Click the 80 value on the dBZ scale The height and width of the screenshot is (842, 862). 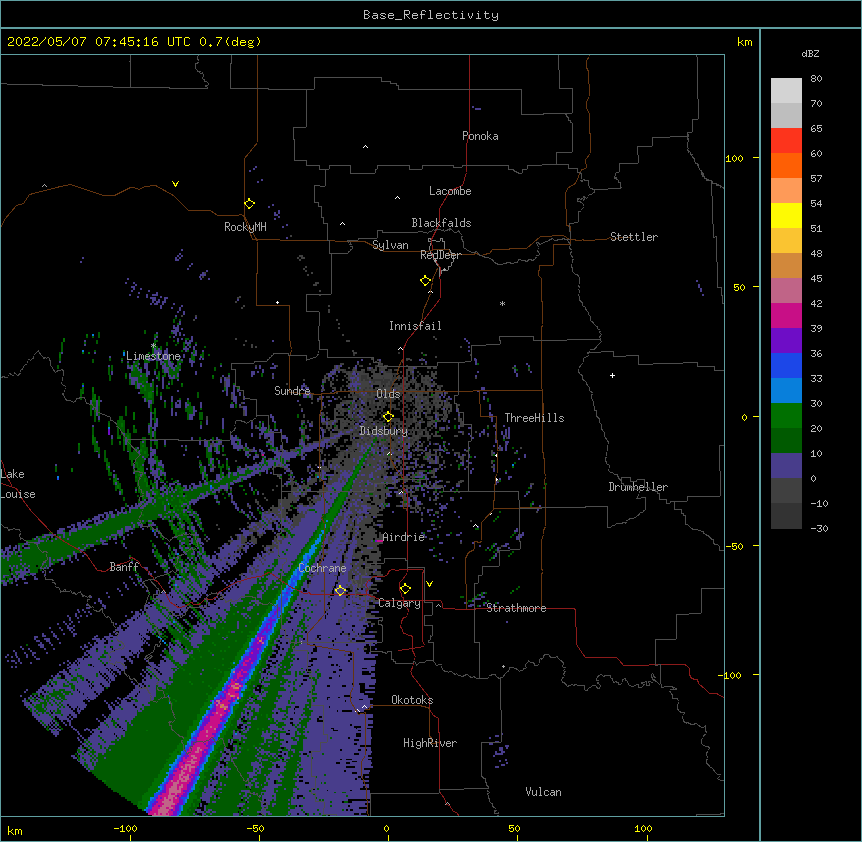coord(816,79)
